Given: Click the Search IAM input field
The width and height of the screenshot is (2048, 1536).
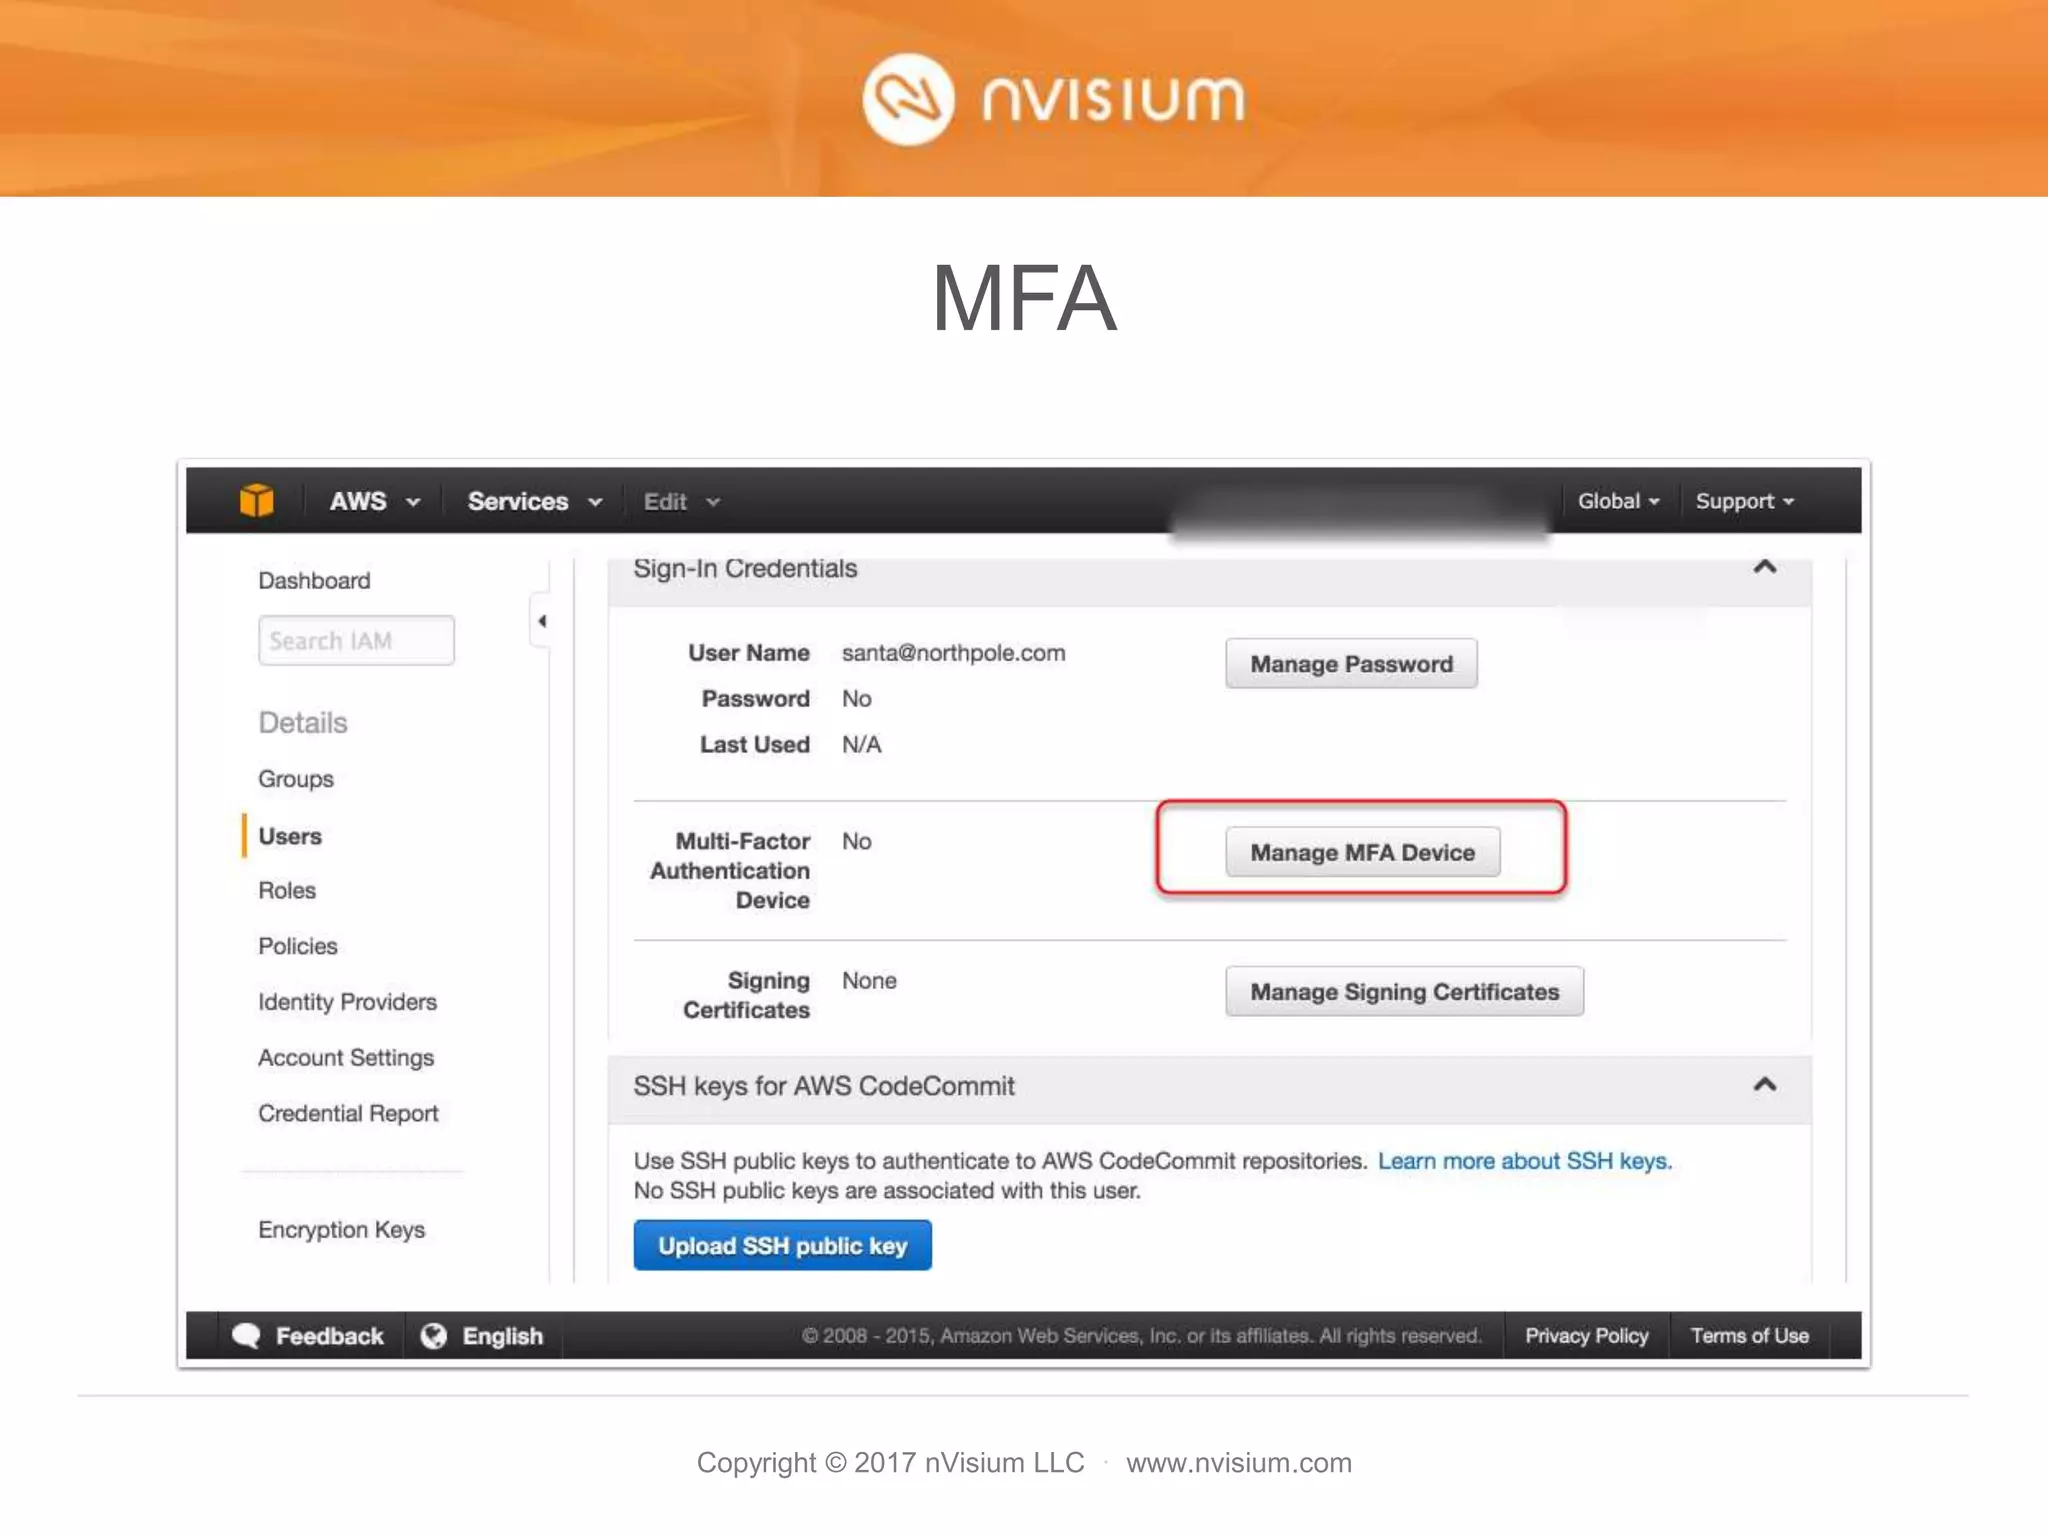Looking at the screenshot, I should [356, 640].
